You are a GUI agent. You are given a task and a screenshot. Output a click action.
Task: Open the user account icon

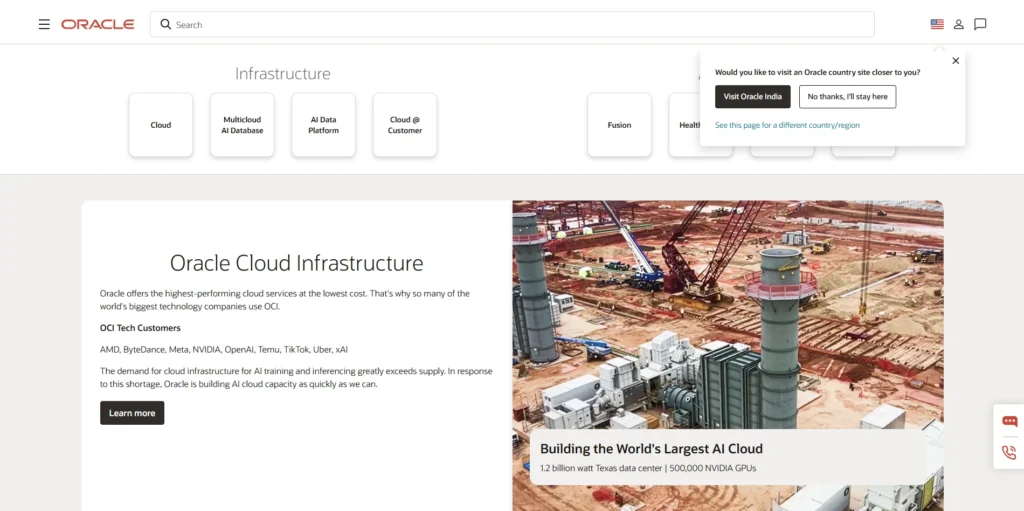point(959,24)
